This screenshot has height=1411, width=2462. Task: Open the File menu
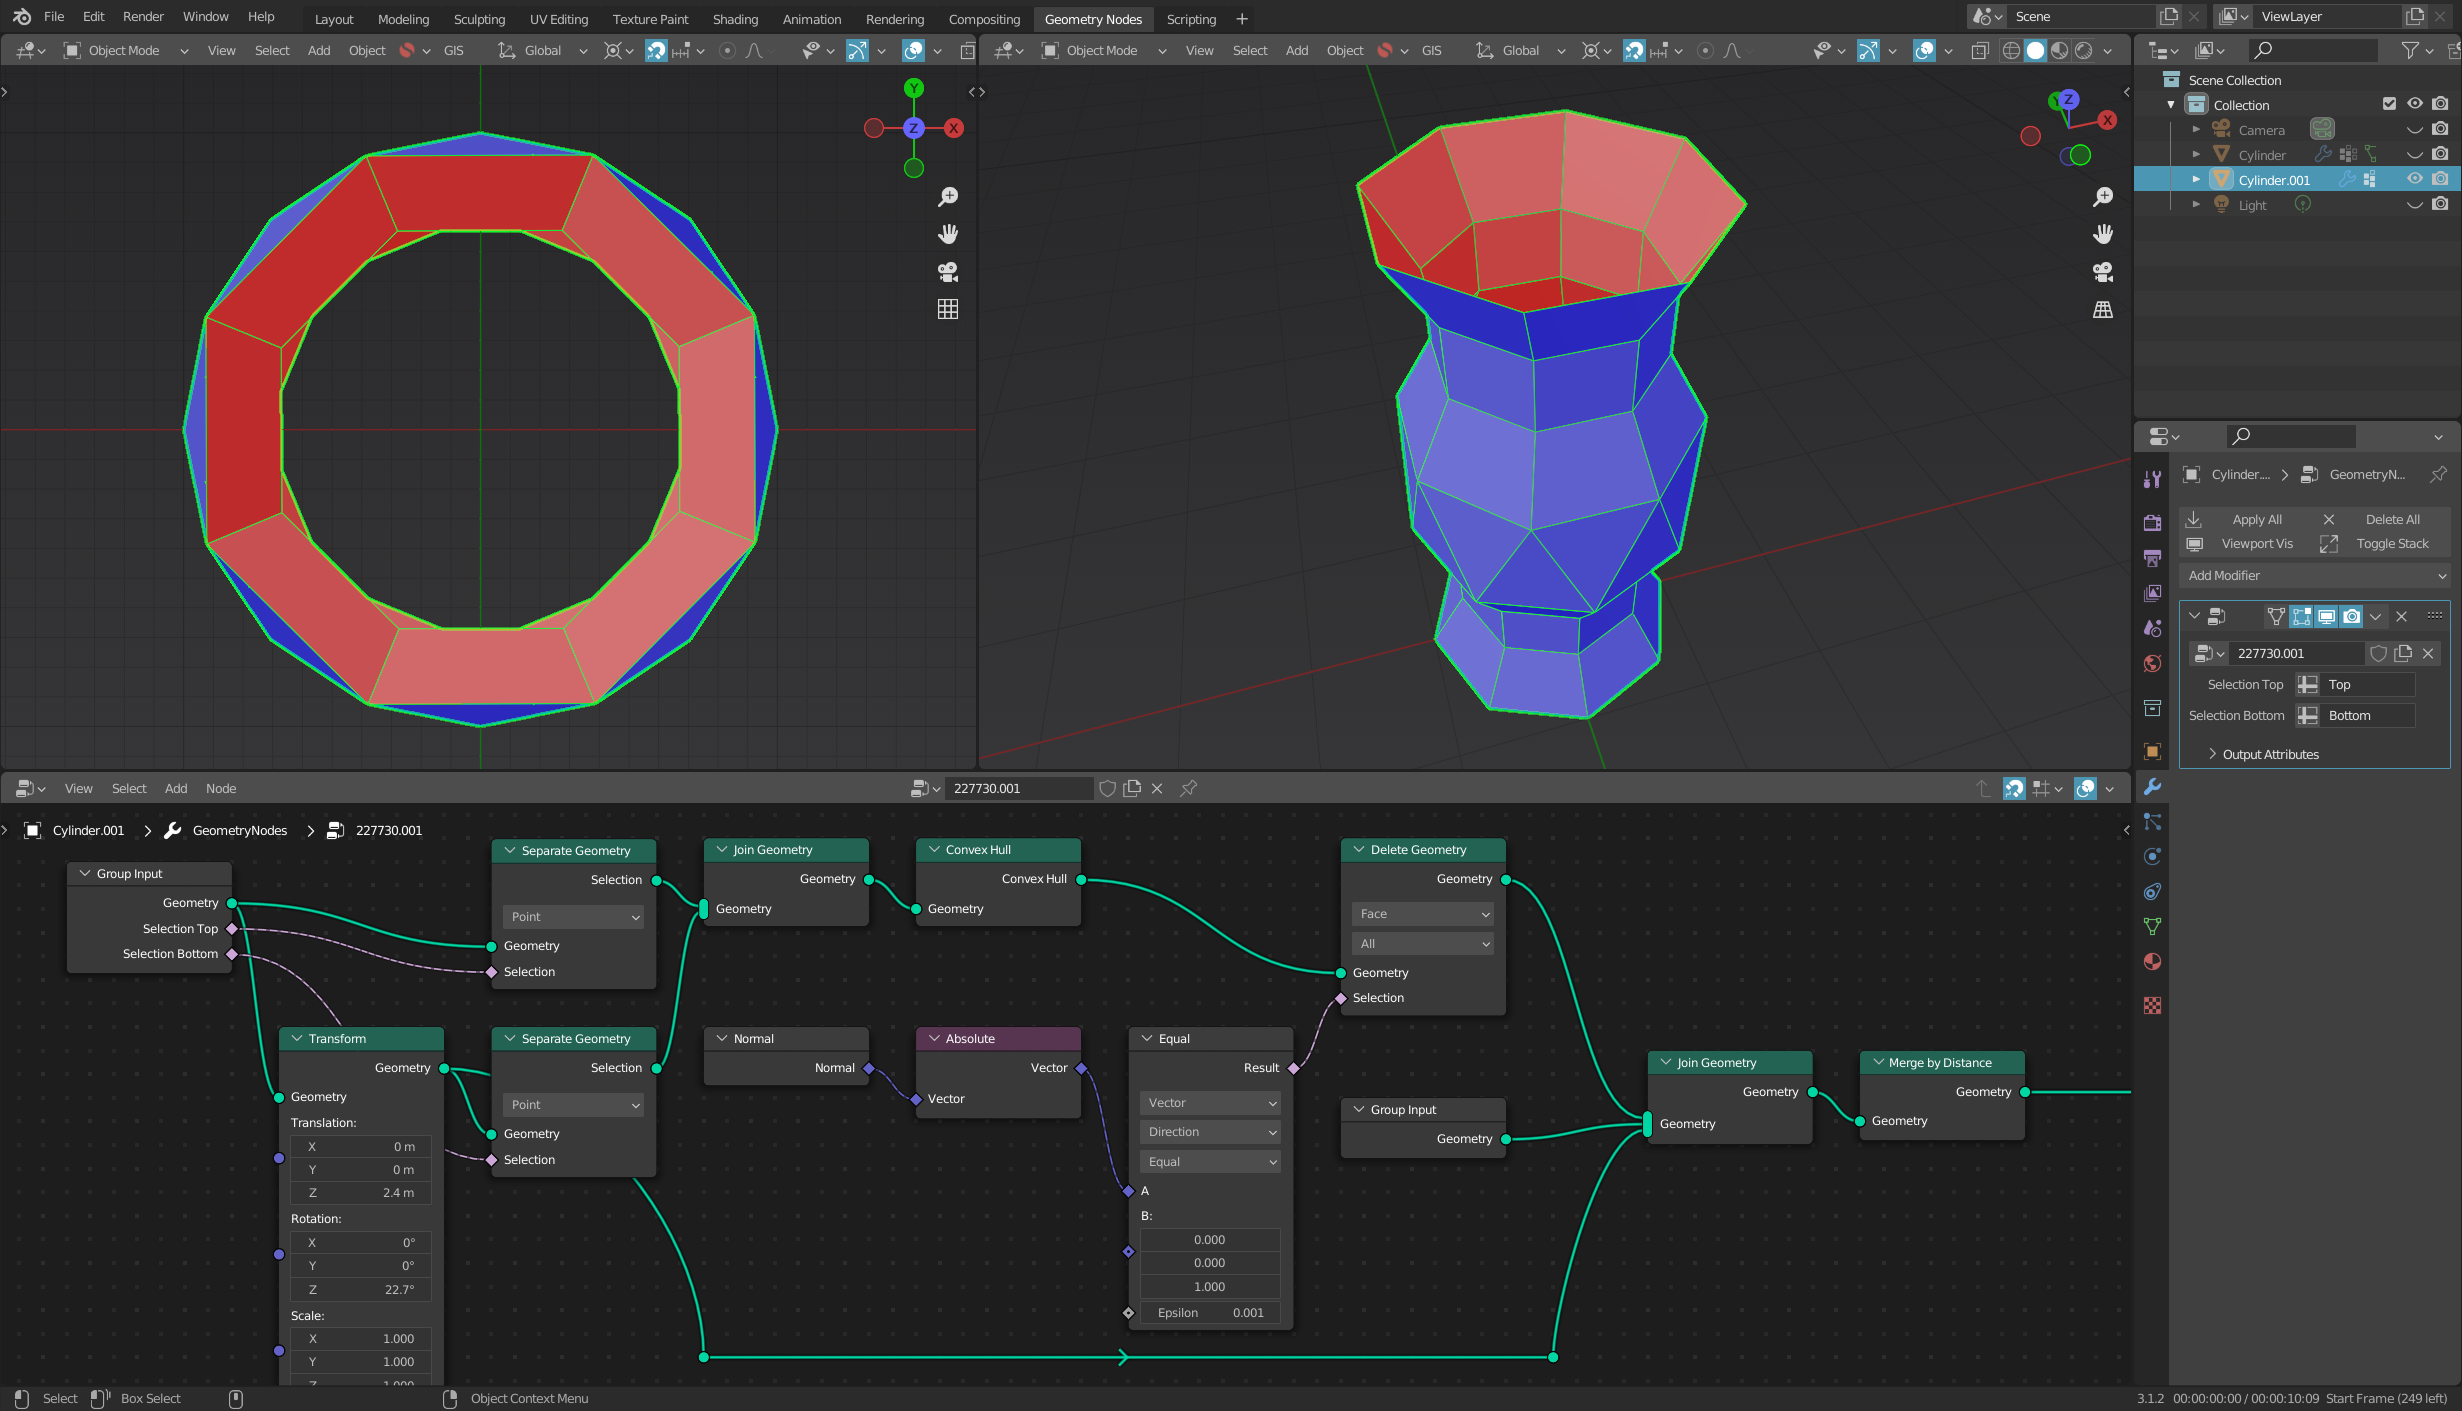[54, 17]
